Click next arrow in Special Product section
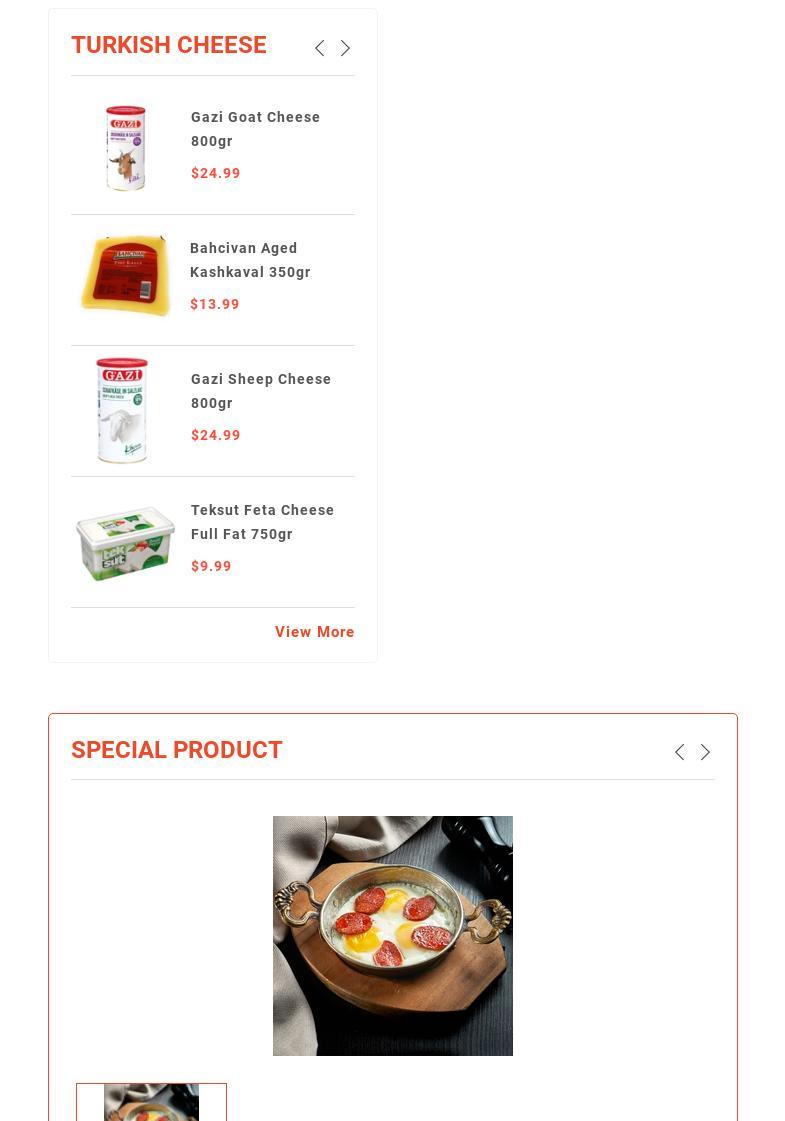The width and height of the screenshot is (785, 1121). point(705,752)
